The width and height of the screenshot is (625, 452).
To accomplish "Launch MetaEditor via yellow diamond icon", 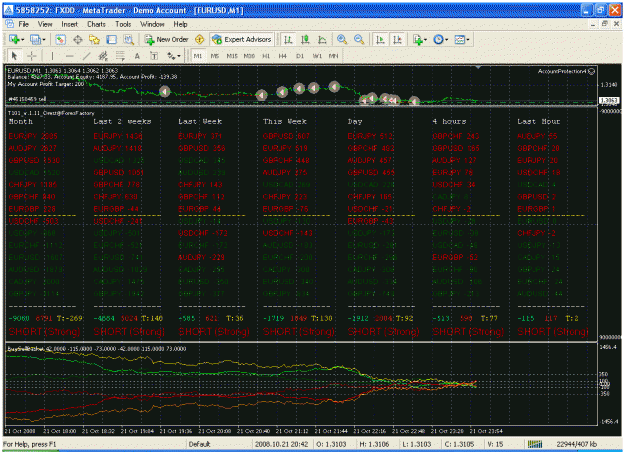I will (x=199, y=39).
